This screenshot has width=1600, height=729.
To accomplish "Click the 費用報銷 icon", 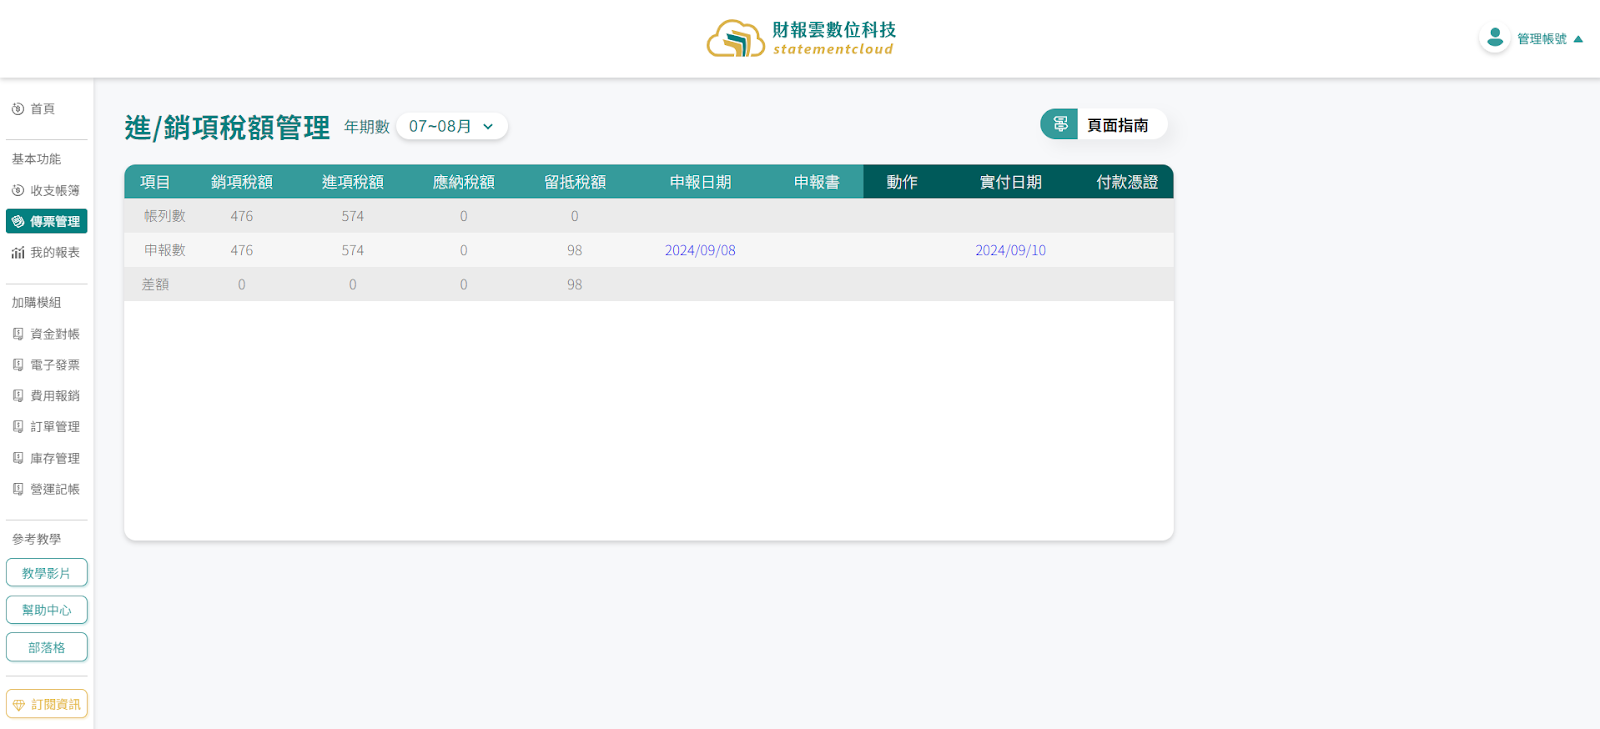I will coord(18,396).
